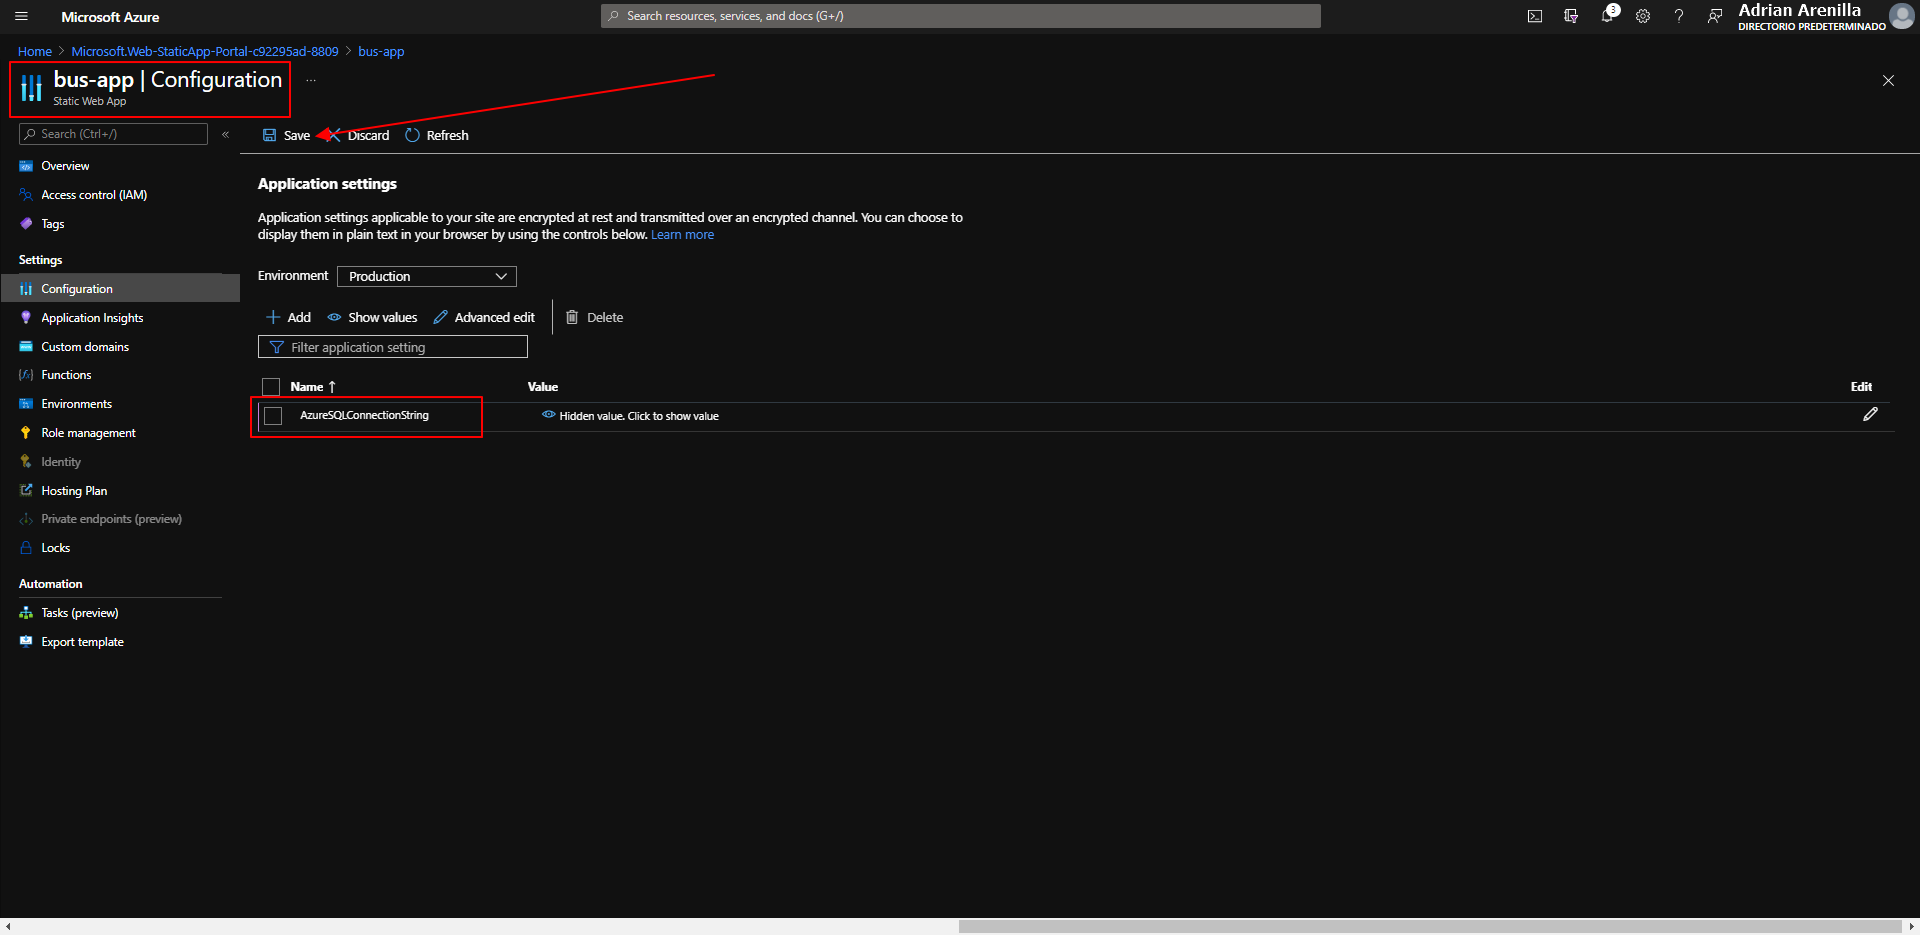The width and height of the screenshot is (1920, 935).
Task: Click the horizontal scrollbar thumb
Action: click(x=1430, y=927)
